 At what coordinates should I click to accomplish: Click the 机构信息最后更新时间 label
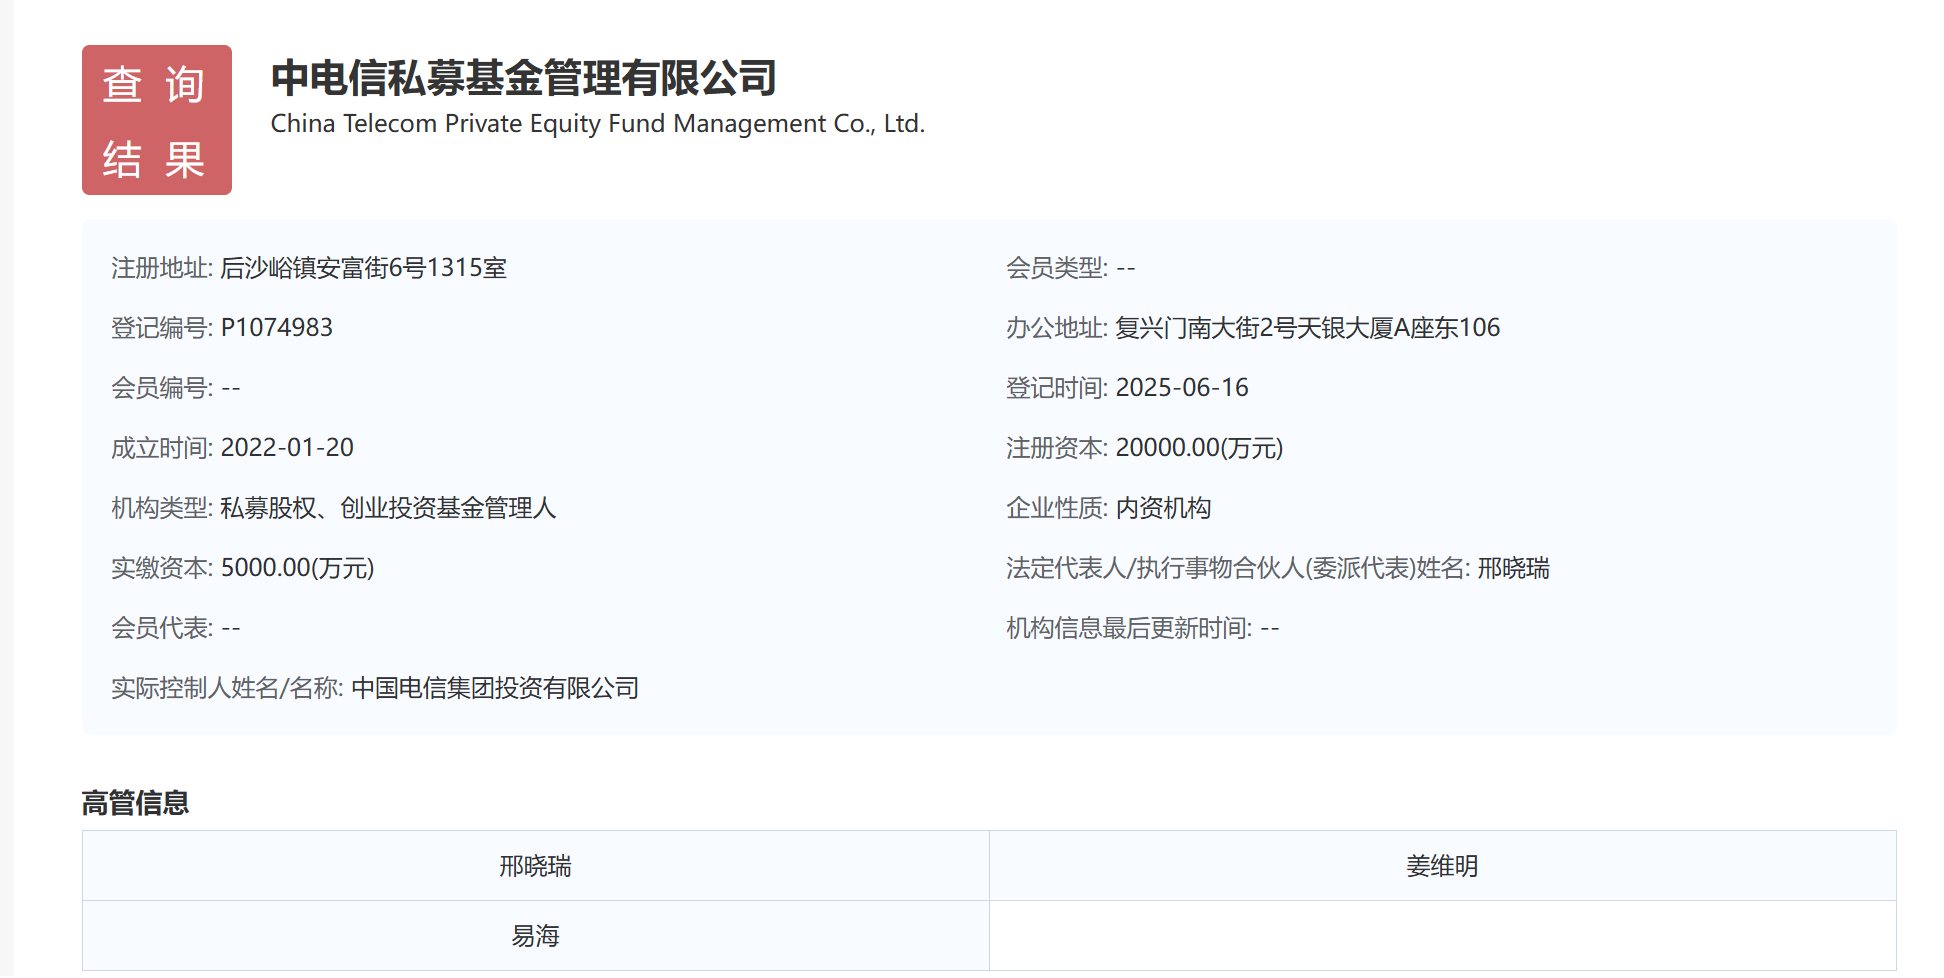[x=1129, y=628]
